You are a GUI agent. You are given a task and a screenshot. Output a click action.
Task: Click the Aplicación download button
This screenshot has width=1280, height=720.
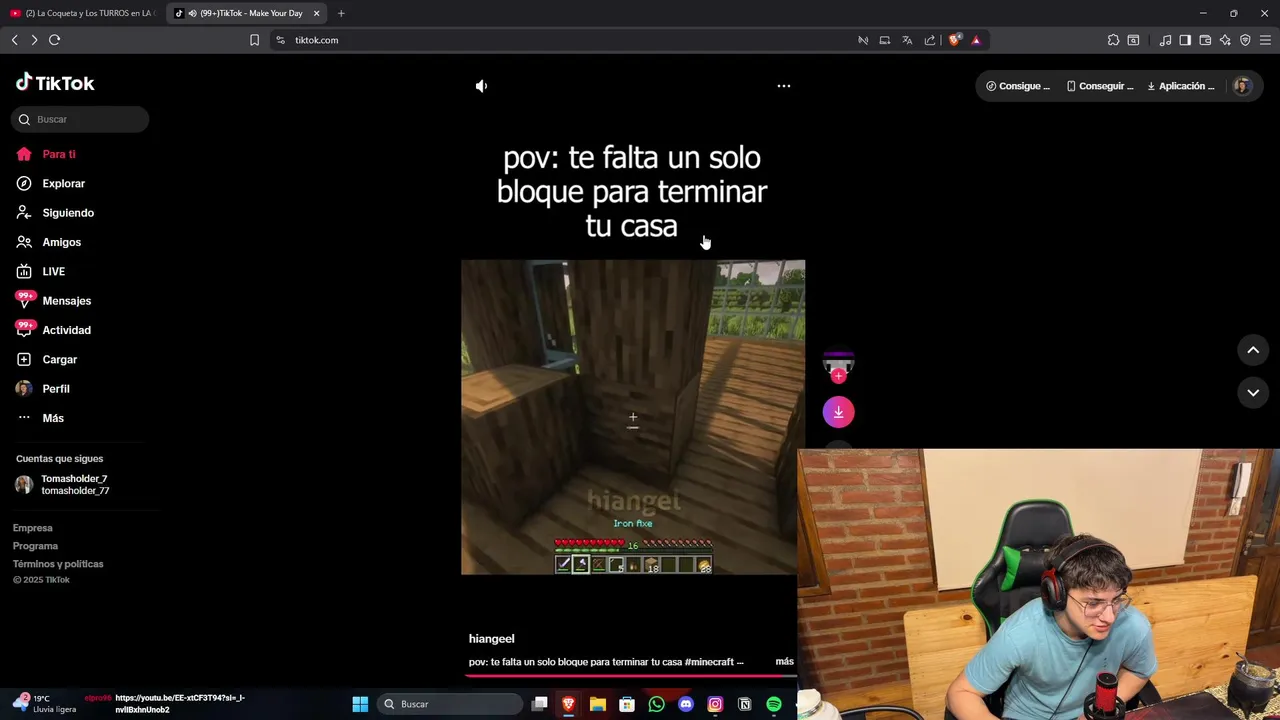coord(1181,86)
